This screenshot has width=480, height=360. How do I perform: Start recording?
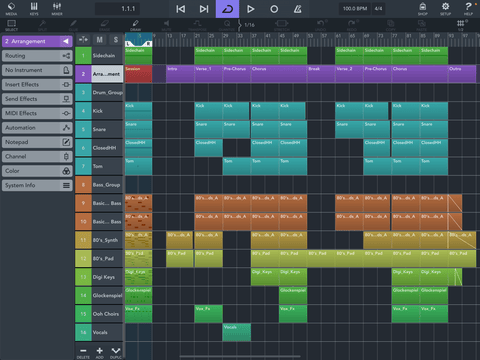tap(274, 9)
